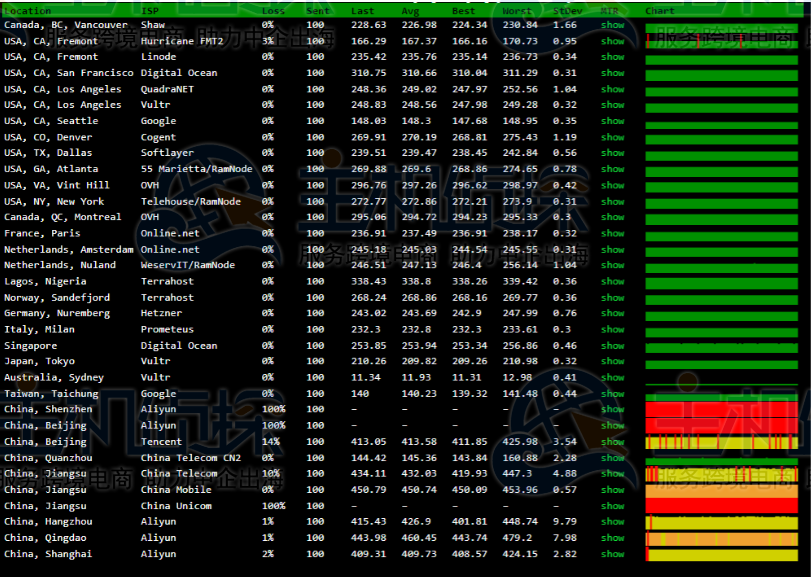The height and width of the screenshot is (577, 811).
Task: Click show for Nuremberg Hetzner row
Action: coord(612,313)
